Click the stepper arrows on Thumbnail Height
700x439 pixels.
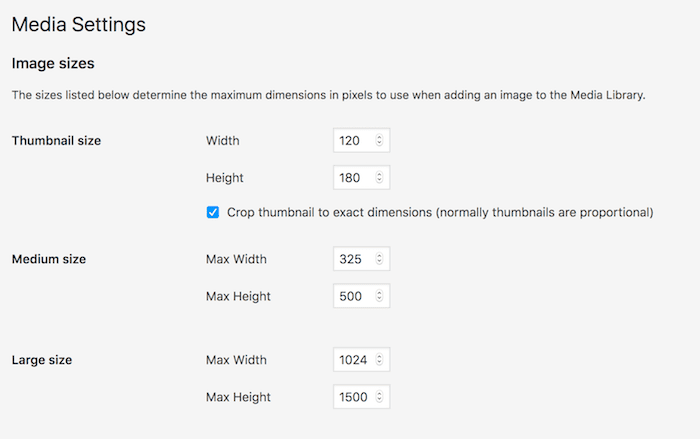(x=379, y=178)
